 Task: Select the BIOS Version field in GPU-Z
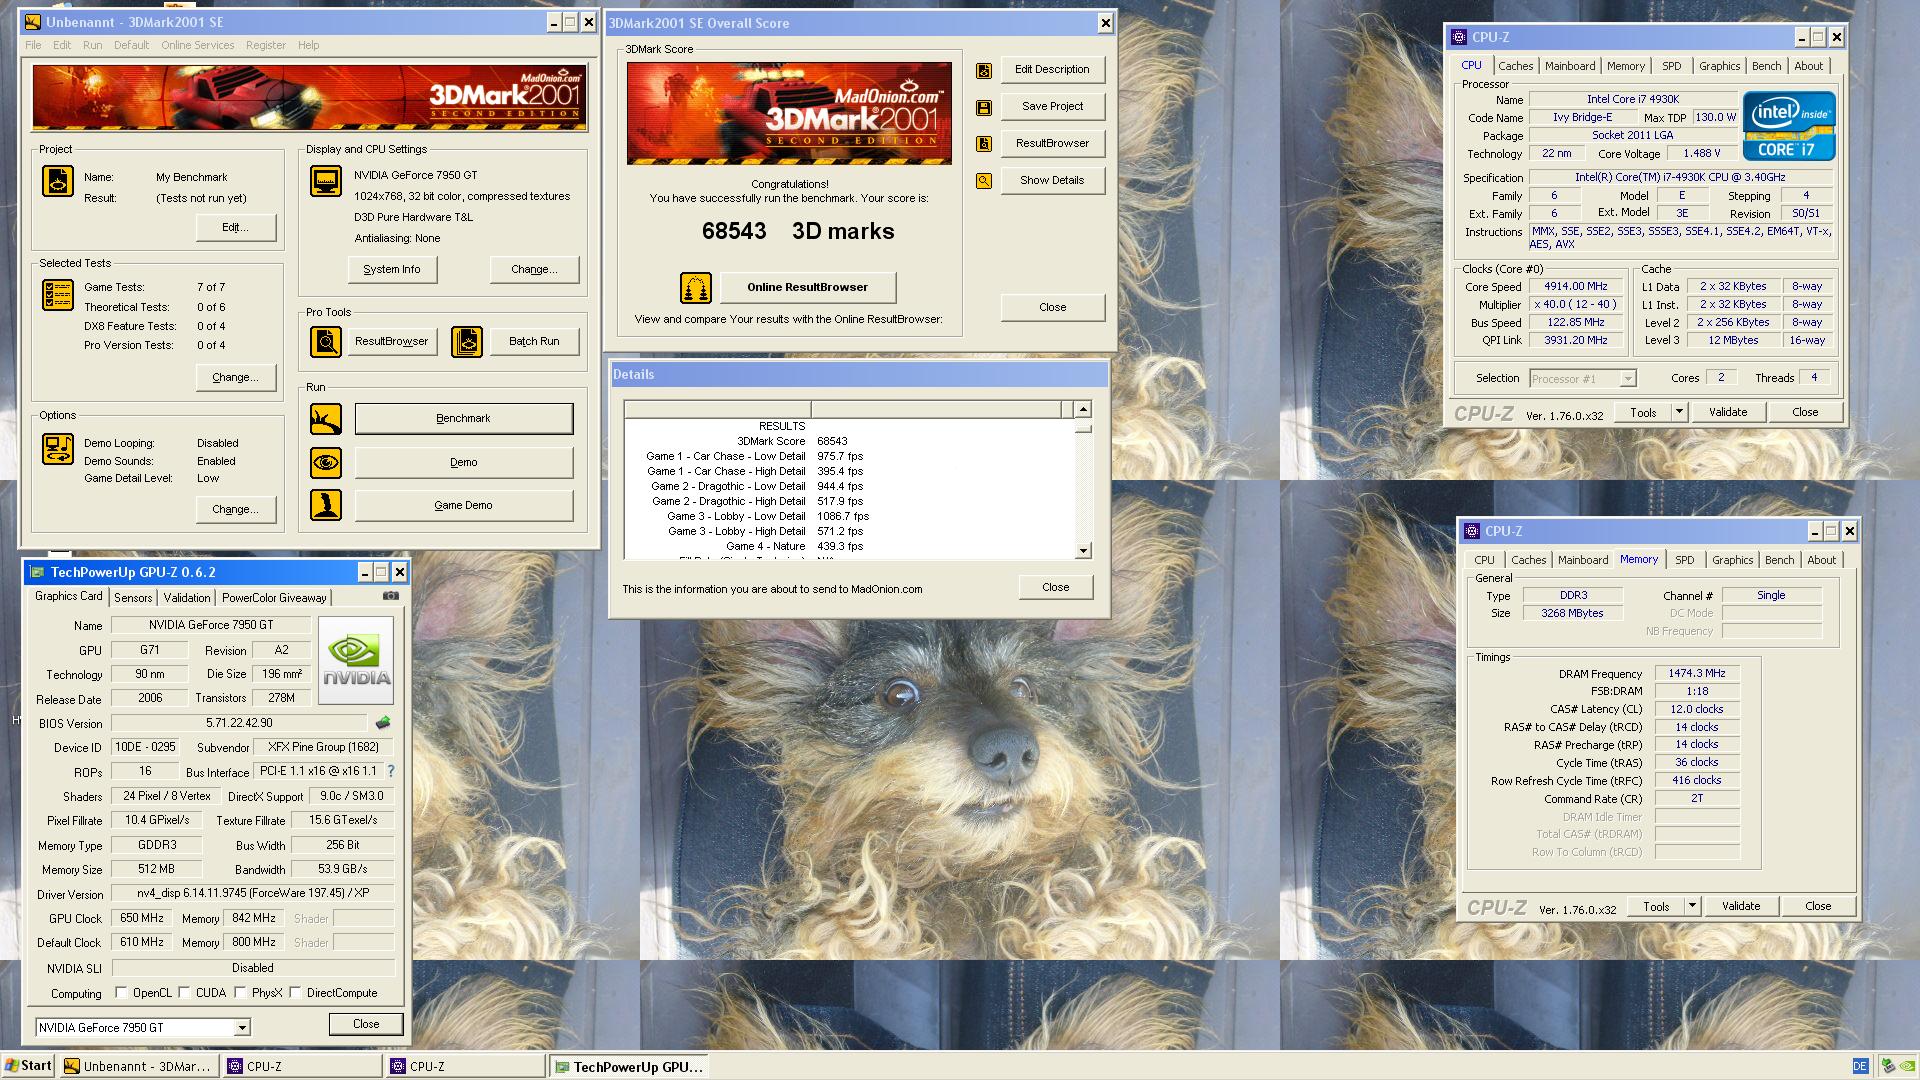coord(239,723)
